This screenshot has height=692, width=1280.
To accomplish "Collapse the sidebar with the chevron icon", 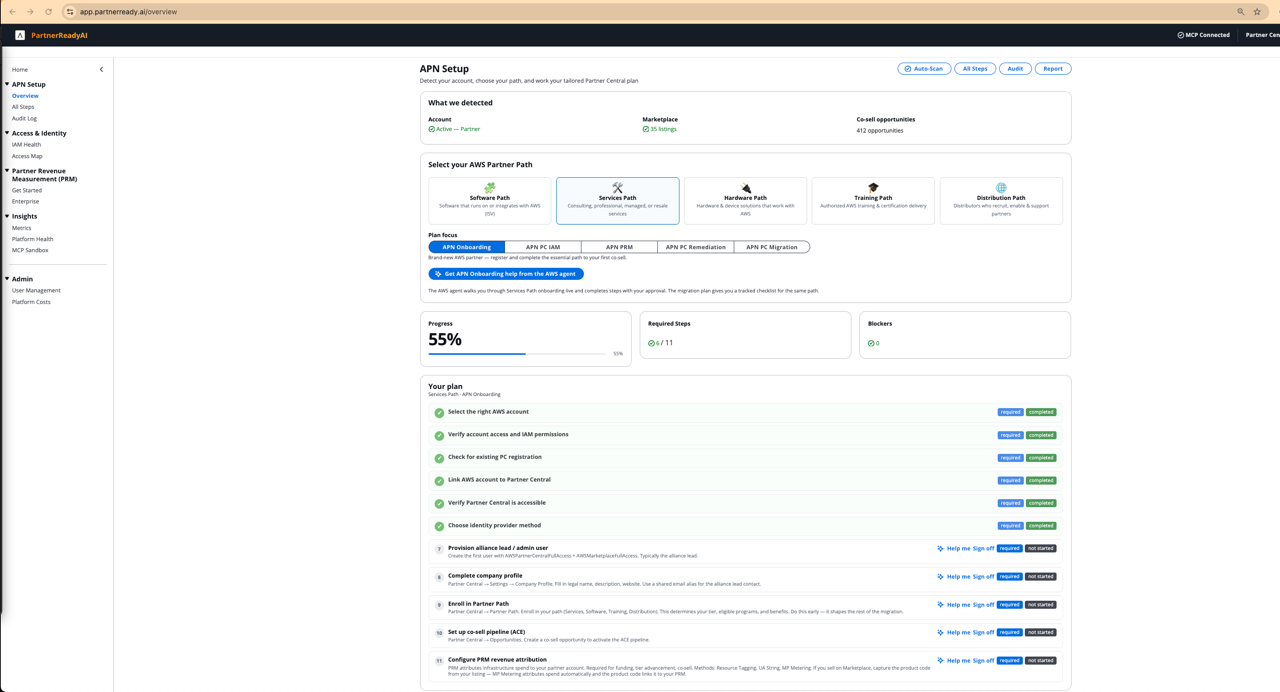I will point(101,70).
